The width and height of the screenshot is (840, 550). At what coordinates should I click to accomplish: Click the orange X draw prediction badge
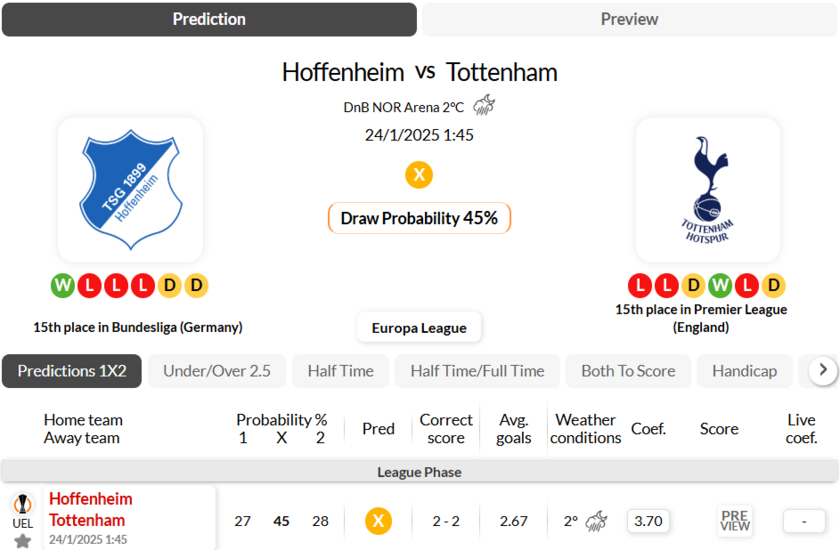coord(419,175)
